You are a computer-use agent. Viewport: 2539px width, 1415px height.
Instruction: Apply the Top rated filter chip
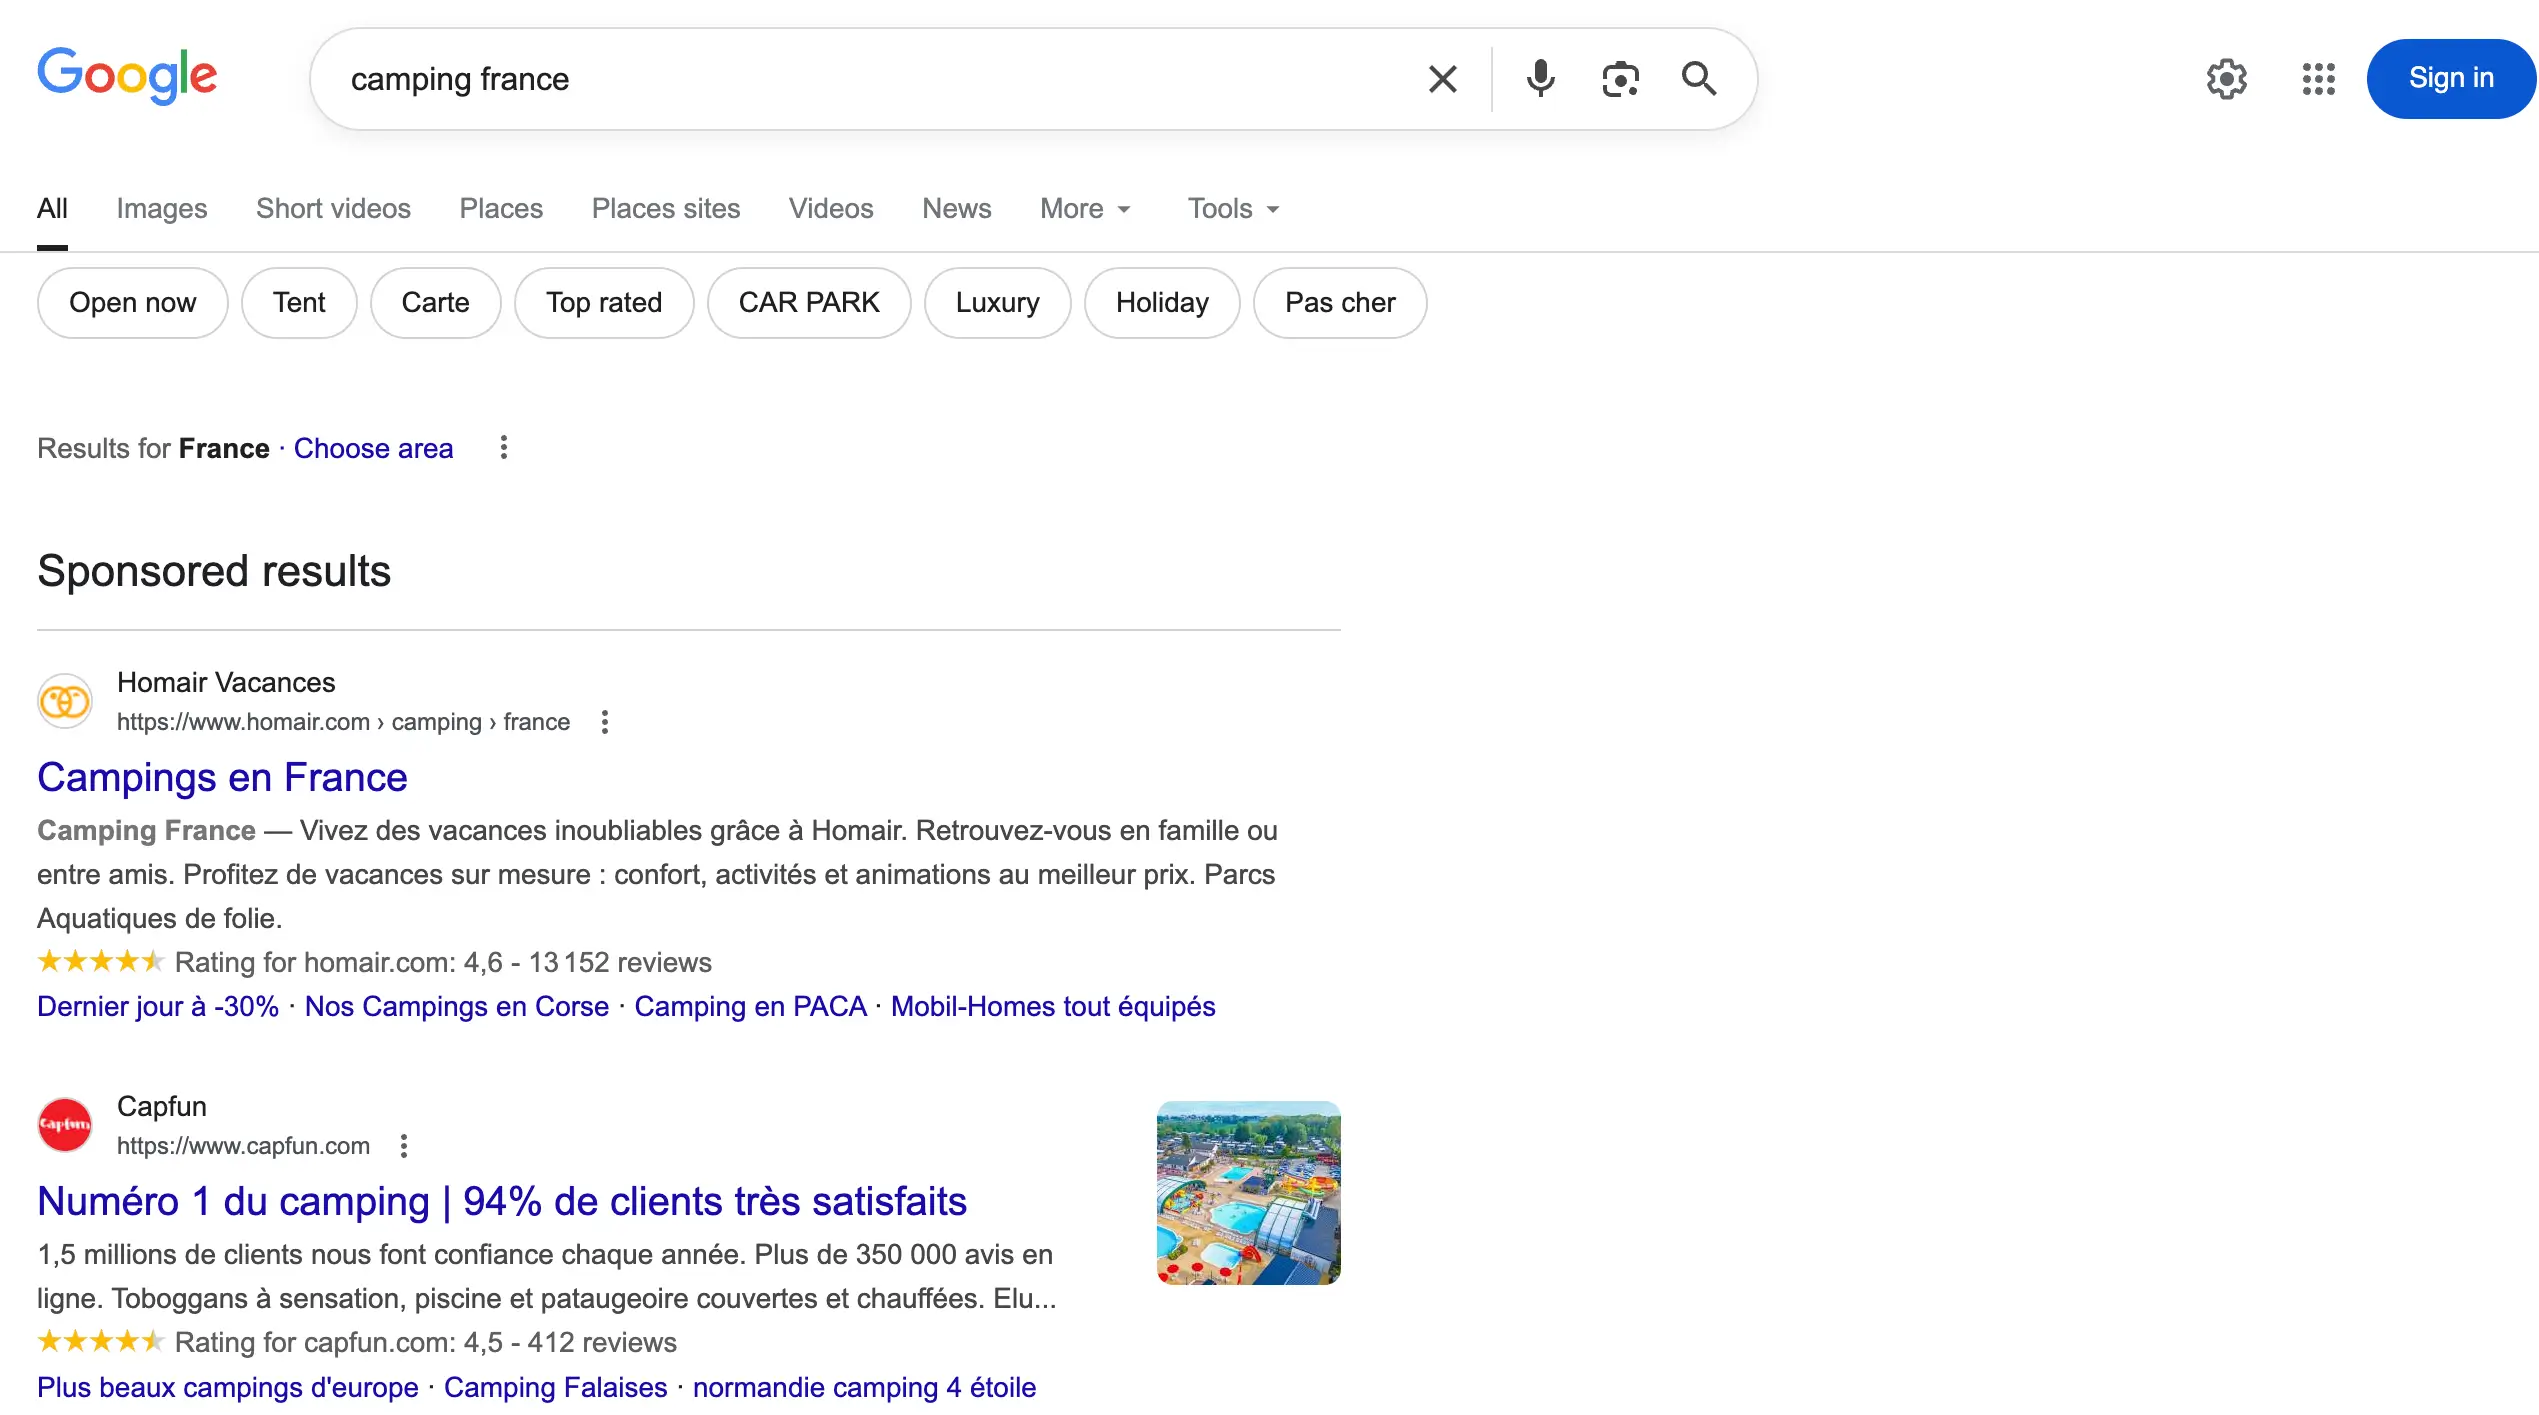tap(604, 302)
